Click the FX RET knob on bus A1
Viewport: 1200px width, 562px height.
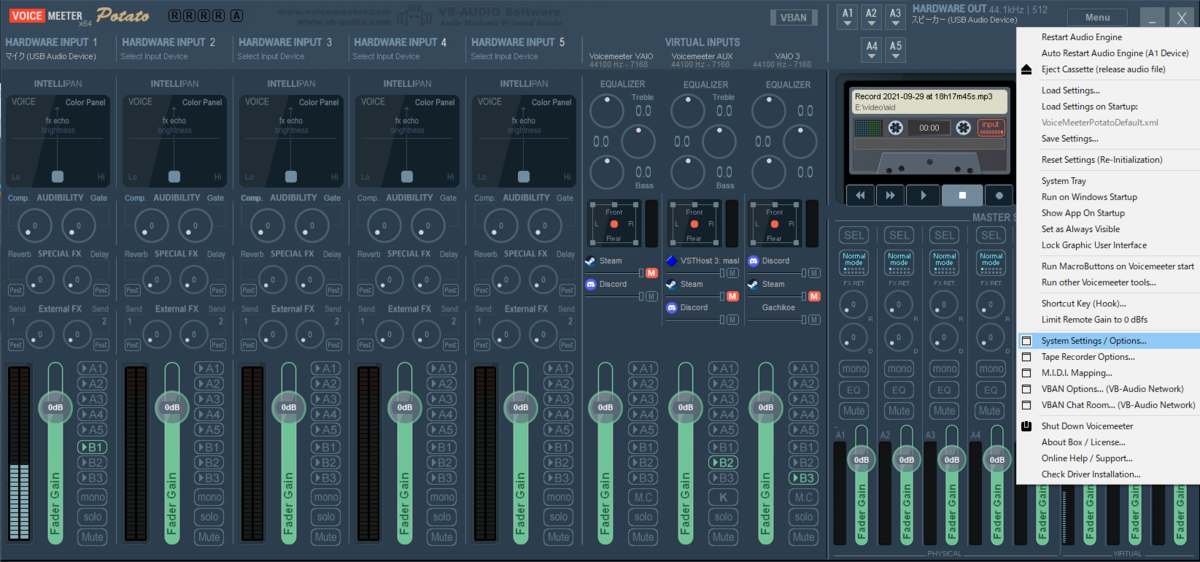tap(852, 302)
